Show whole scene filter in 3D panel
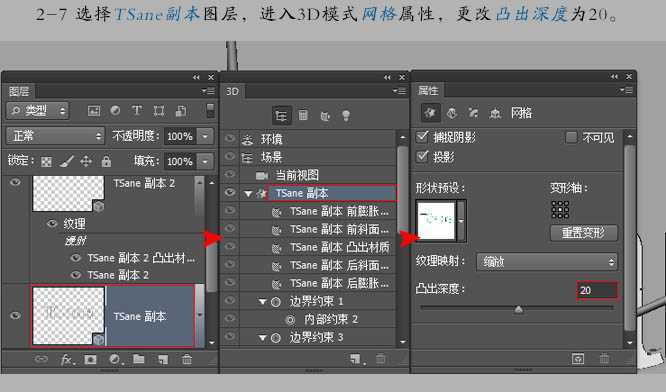The height and width of the screenshot is (392, 666). (x=281, y=116)
